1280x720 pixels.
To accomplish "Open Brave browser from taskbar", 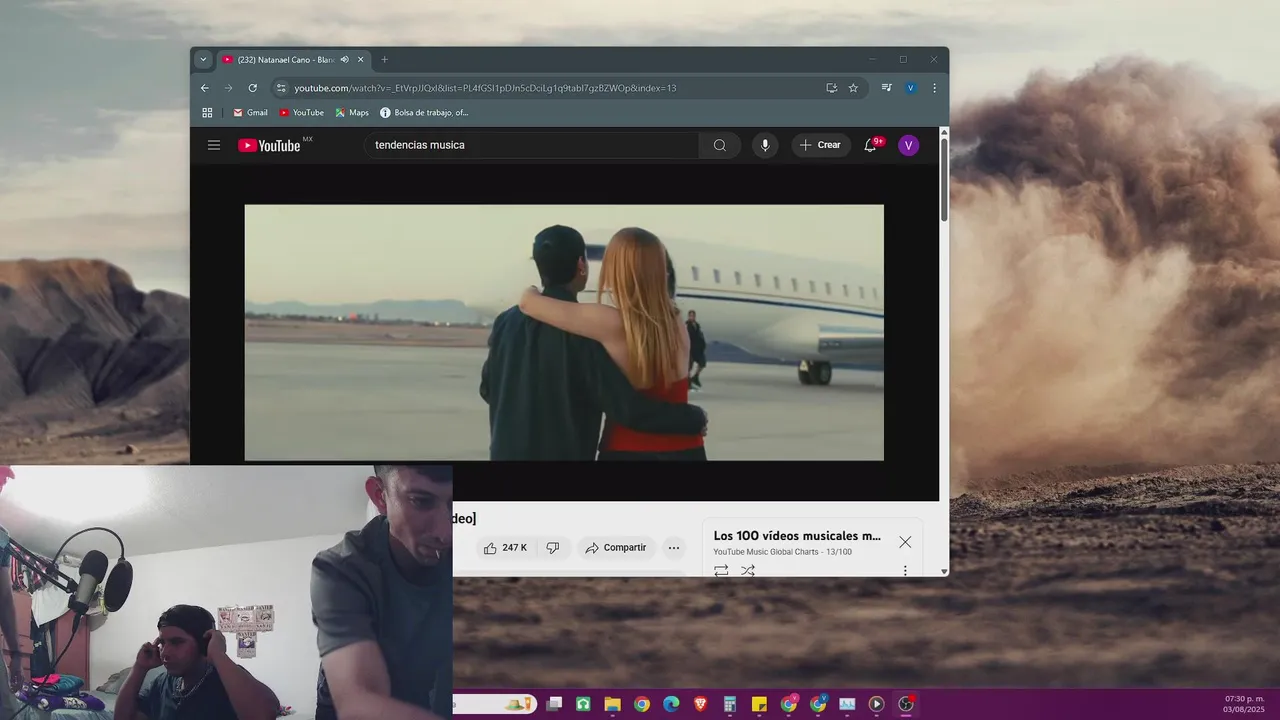I will coord(700,704).
